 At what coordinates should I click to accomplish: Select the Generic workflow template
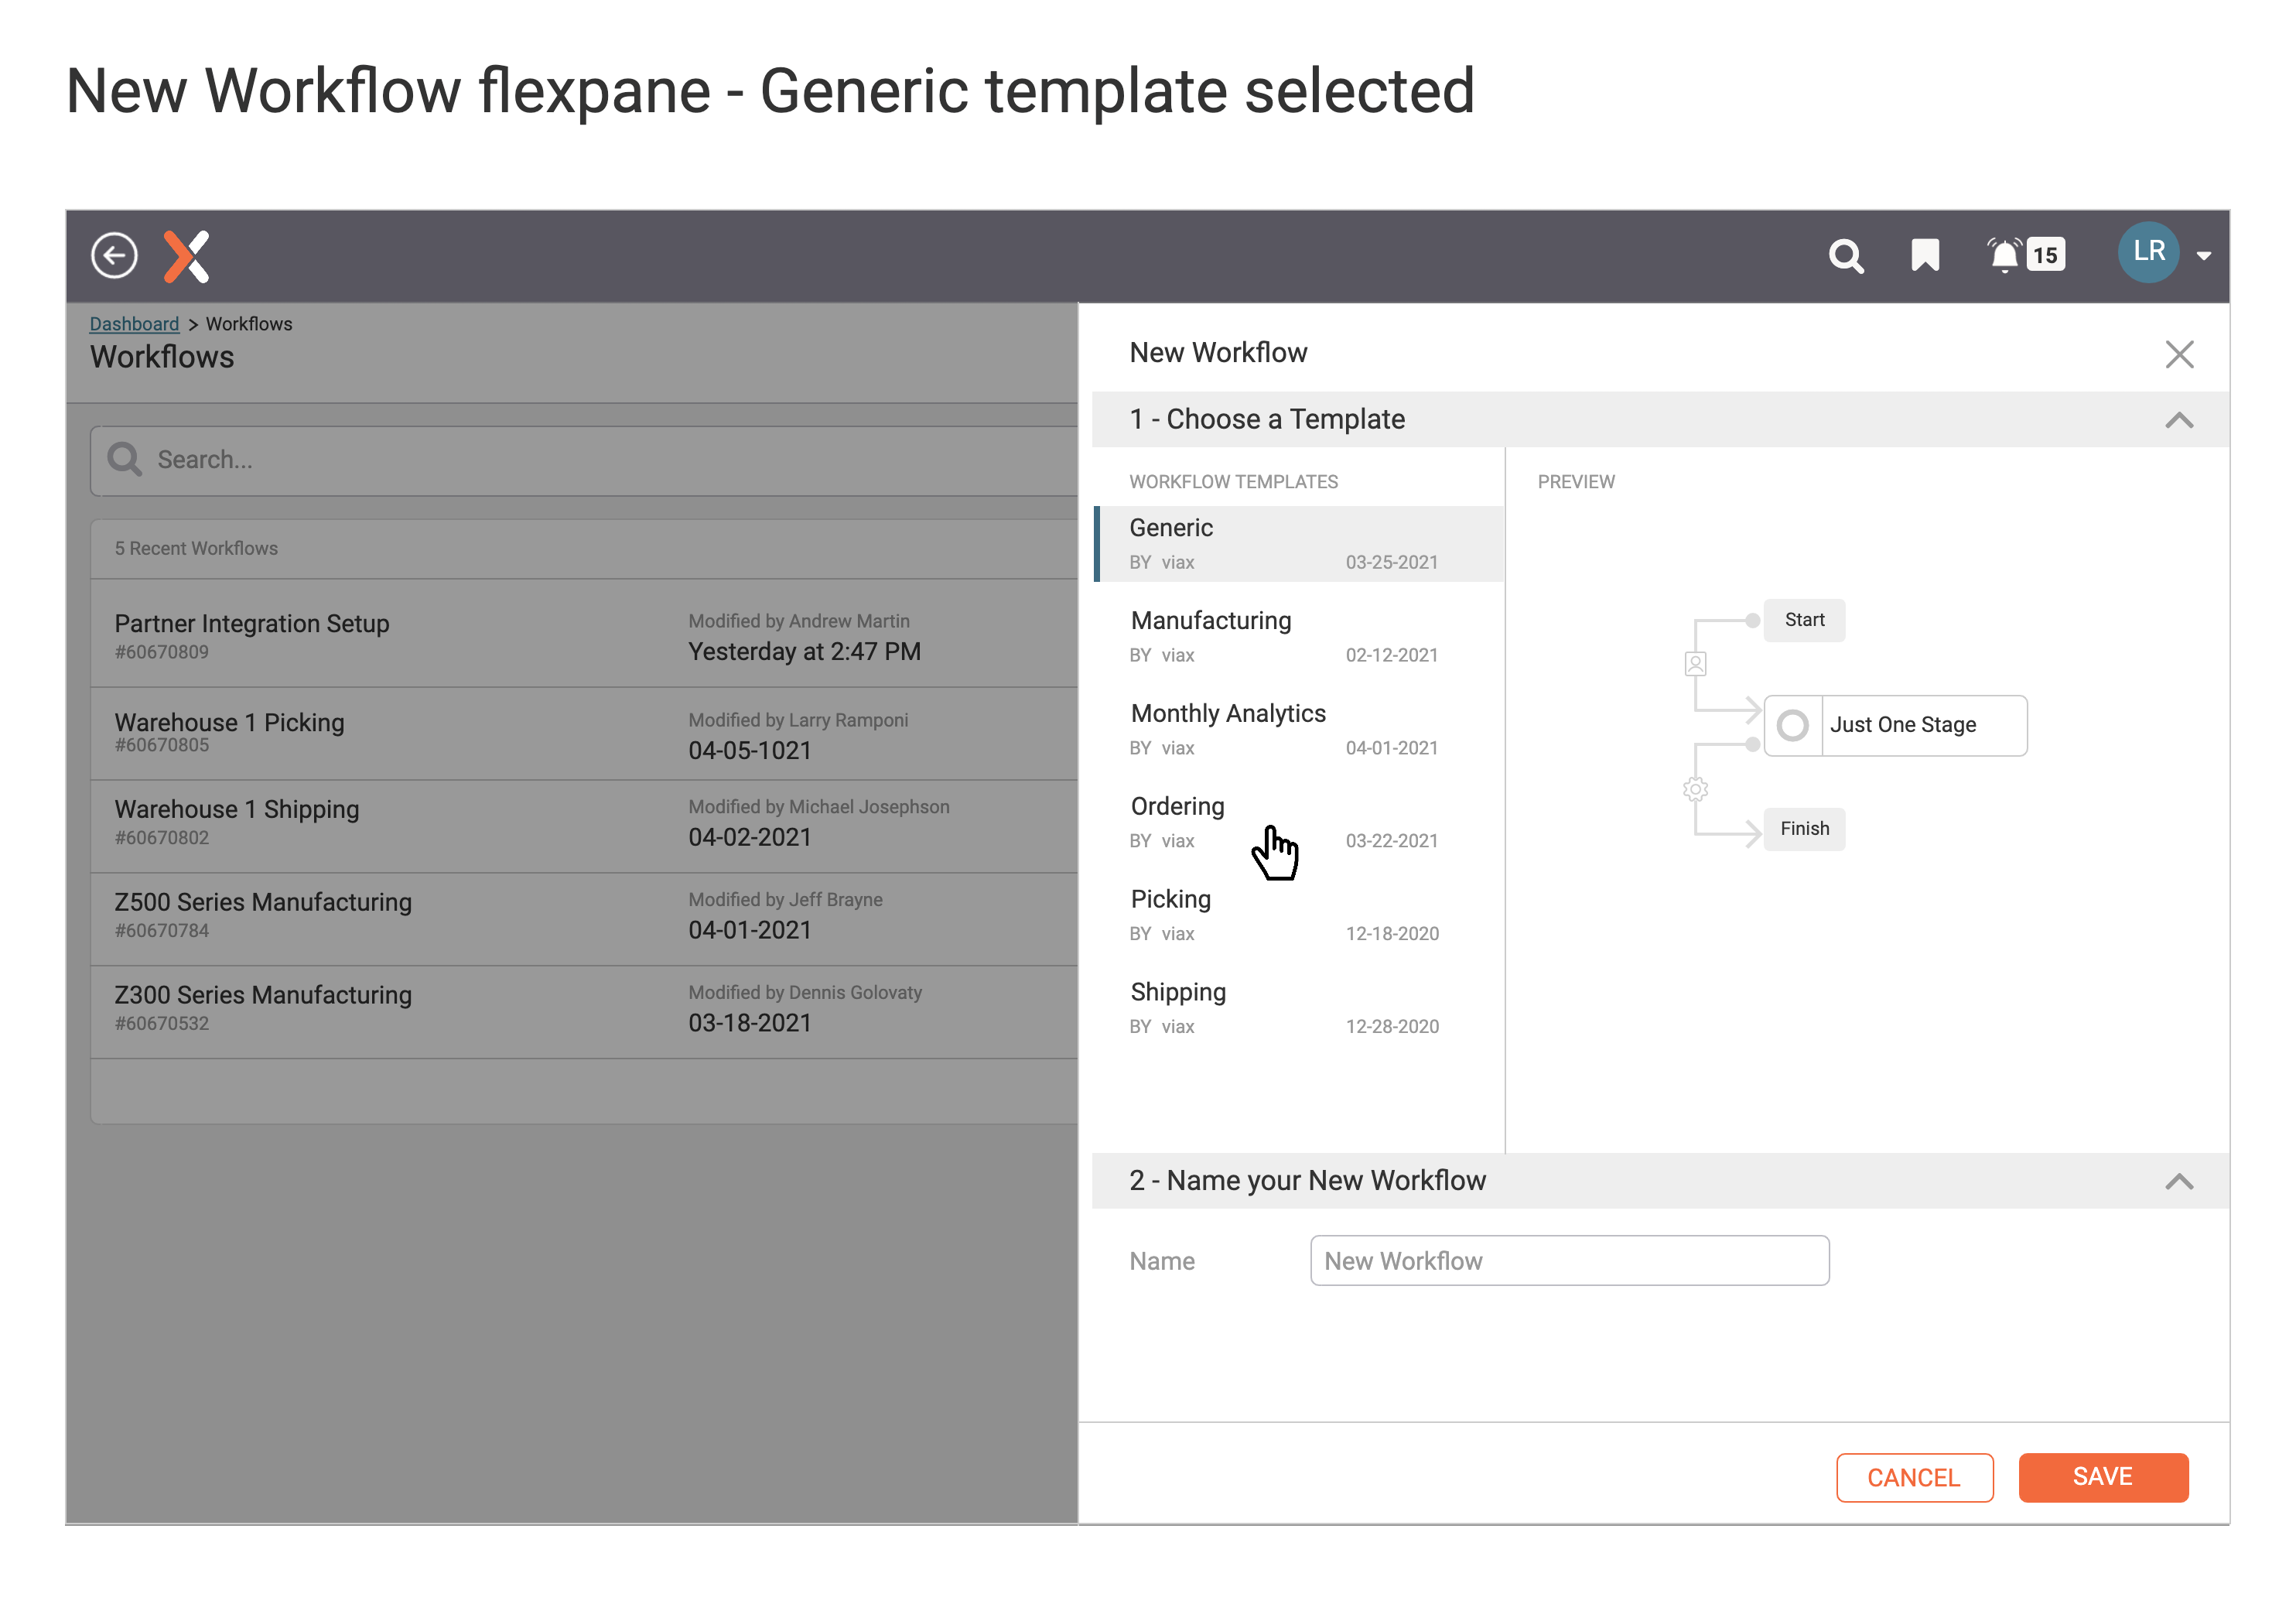pyautogui.click(x=1299, y=544)
